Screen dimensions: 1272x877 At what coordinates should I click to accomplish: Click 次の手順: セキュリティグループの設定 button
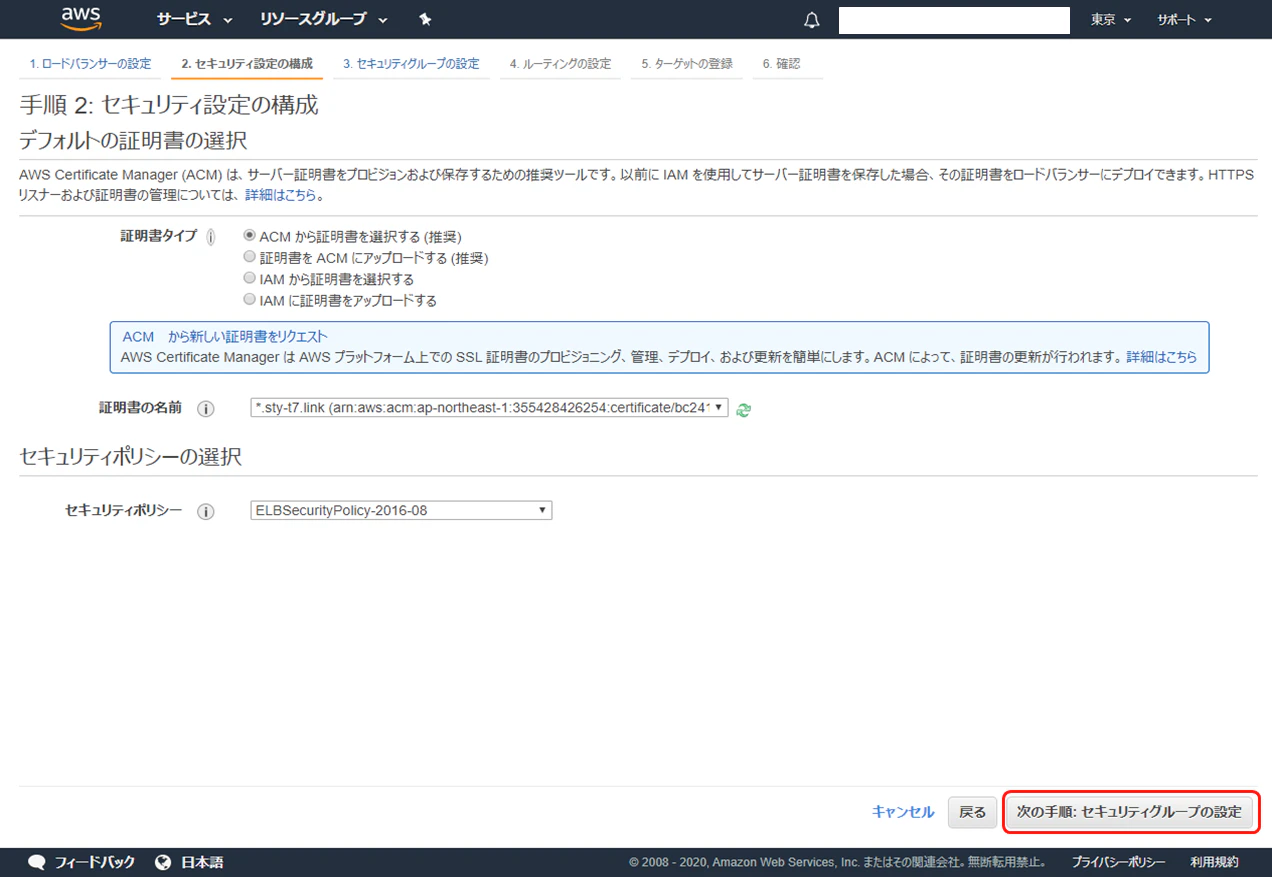(x=1129, y=812)
